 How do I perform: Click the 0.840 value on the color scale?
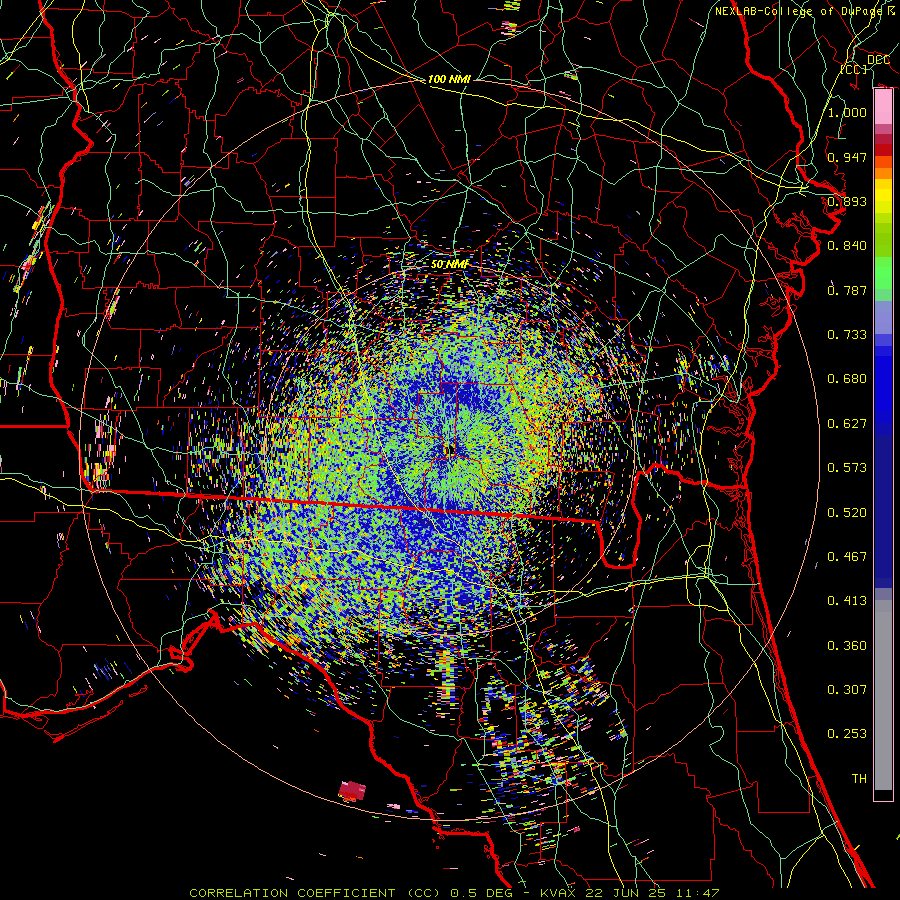tap(847, 246)
